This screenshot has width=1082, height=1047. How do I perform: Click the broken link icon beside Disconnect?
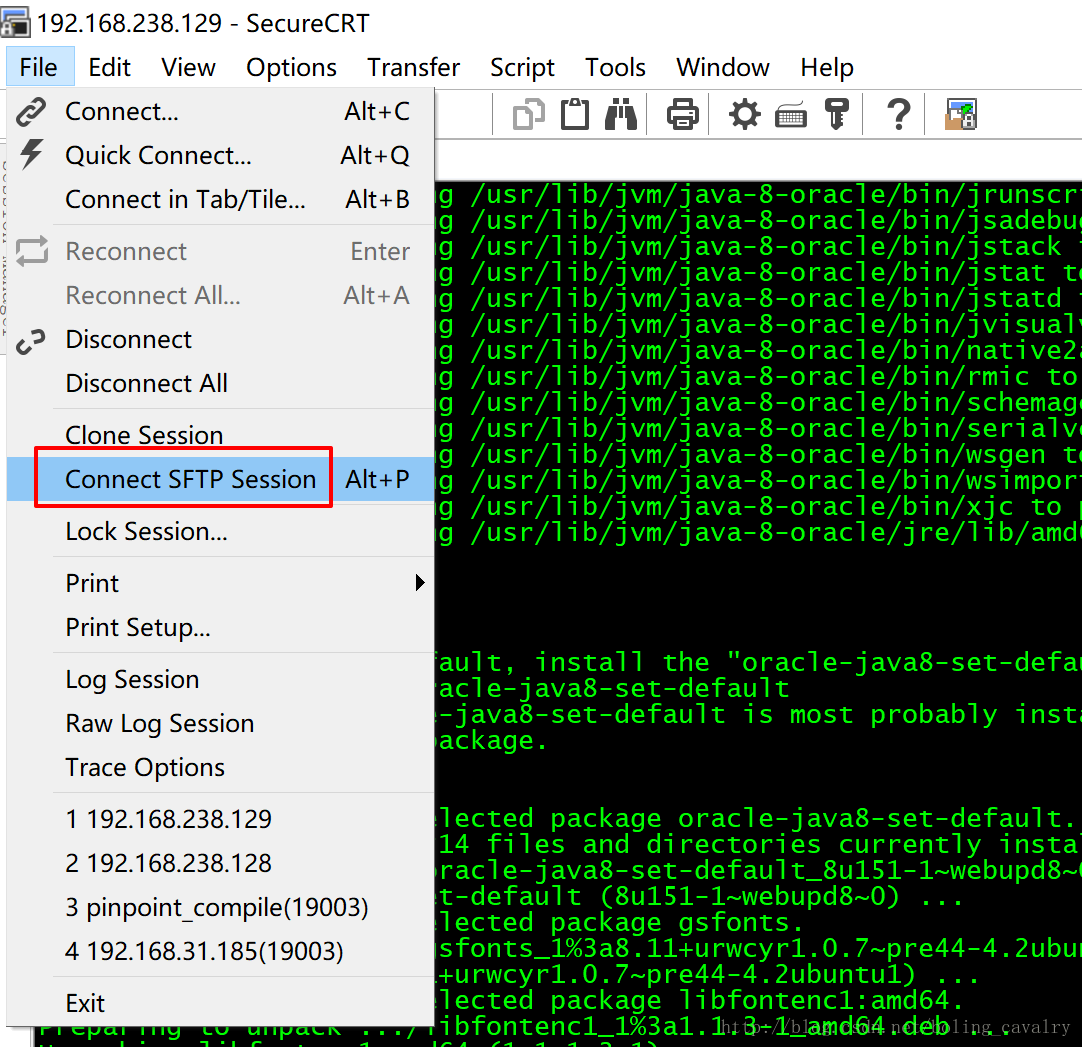coord(31,341)
